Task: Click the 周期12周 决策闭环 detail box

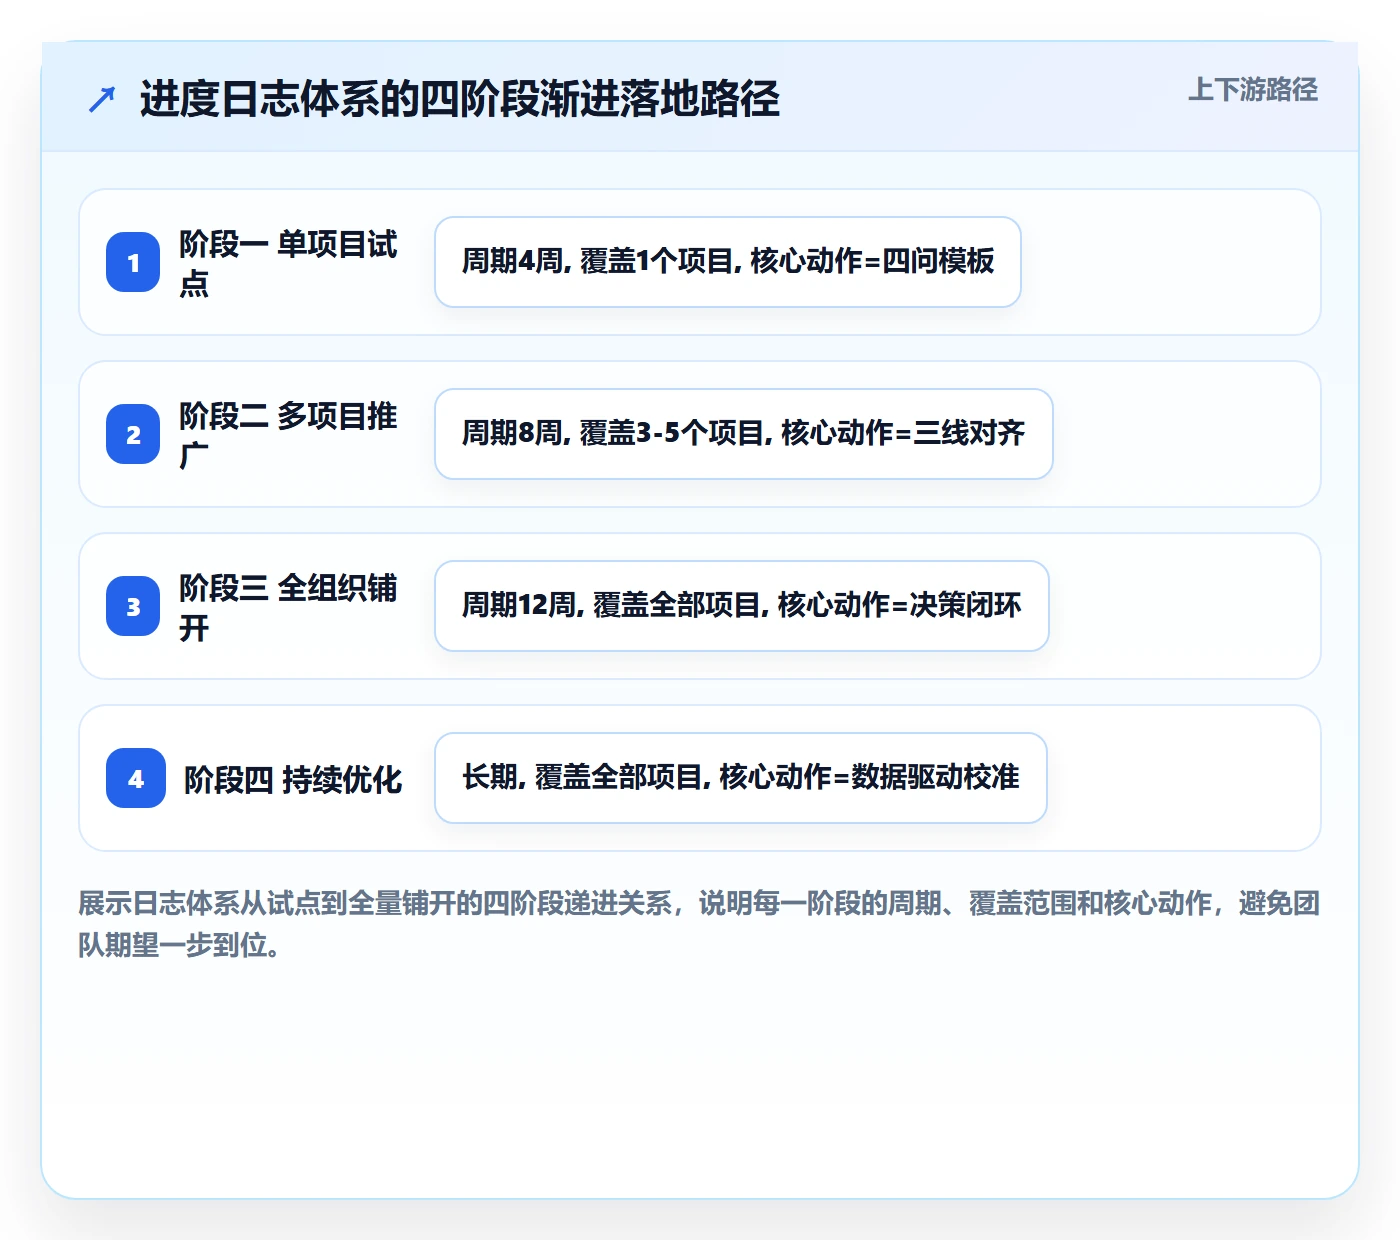Action: point(742,606)
